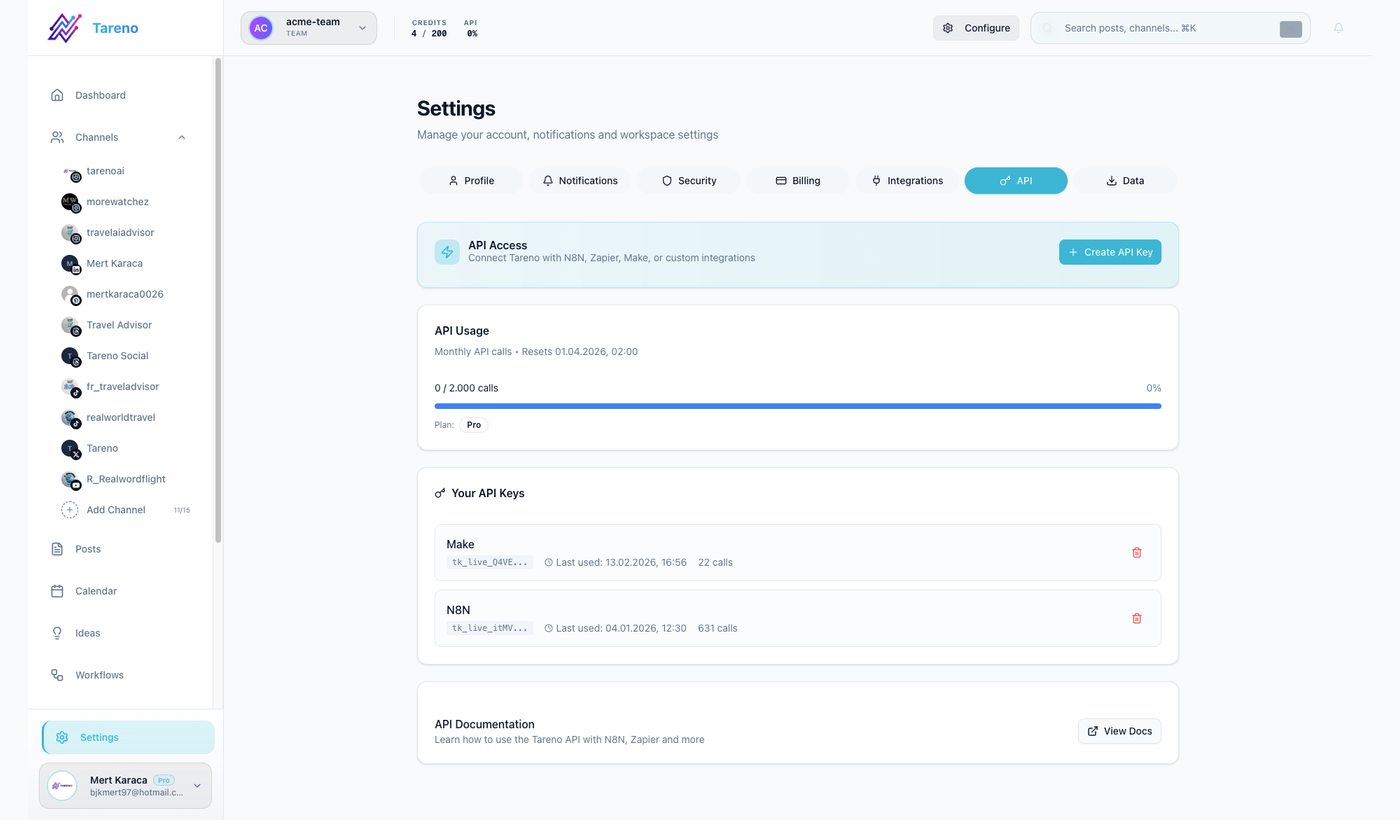Screen dimensions: 1400x820
Task: Open Settings in the sidebar
Action: coord(128,737)
